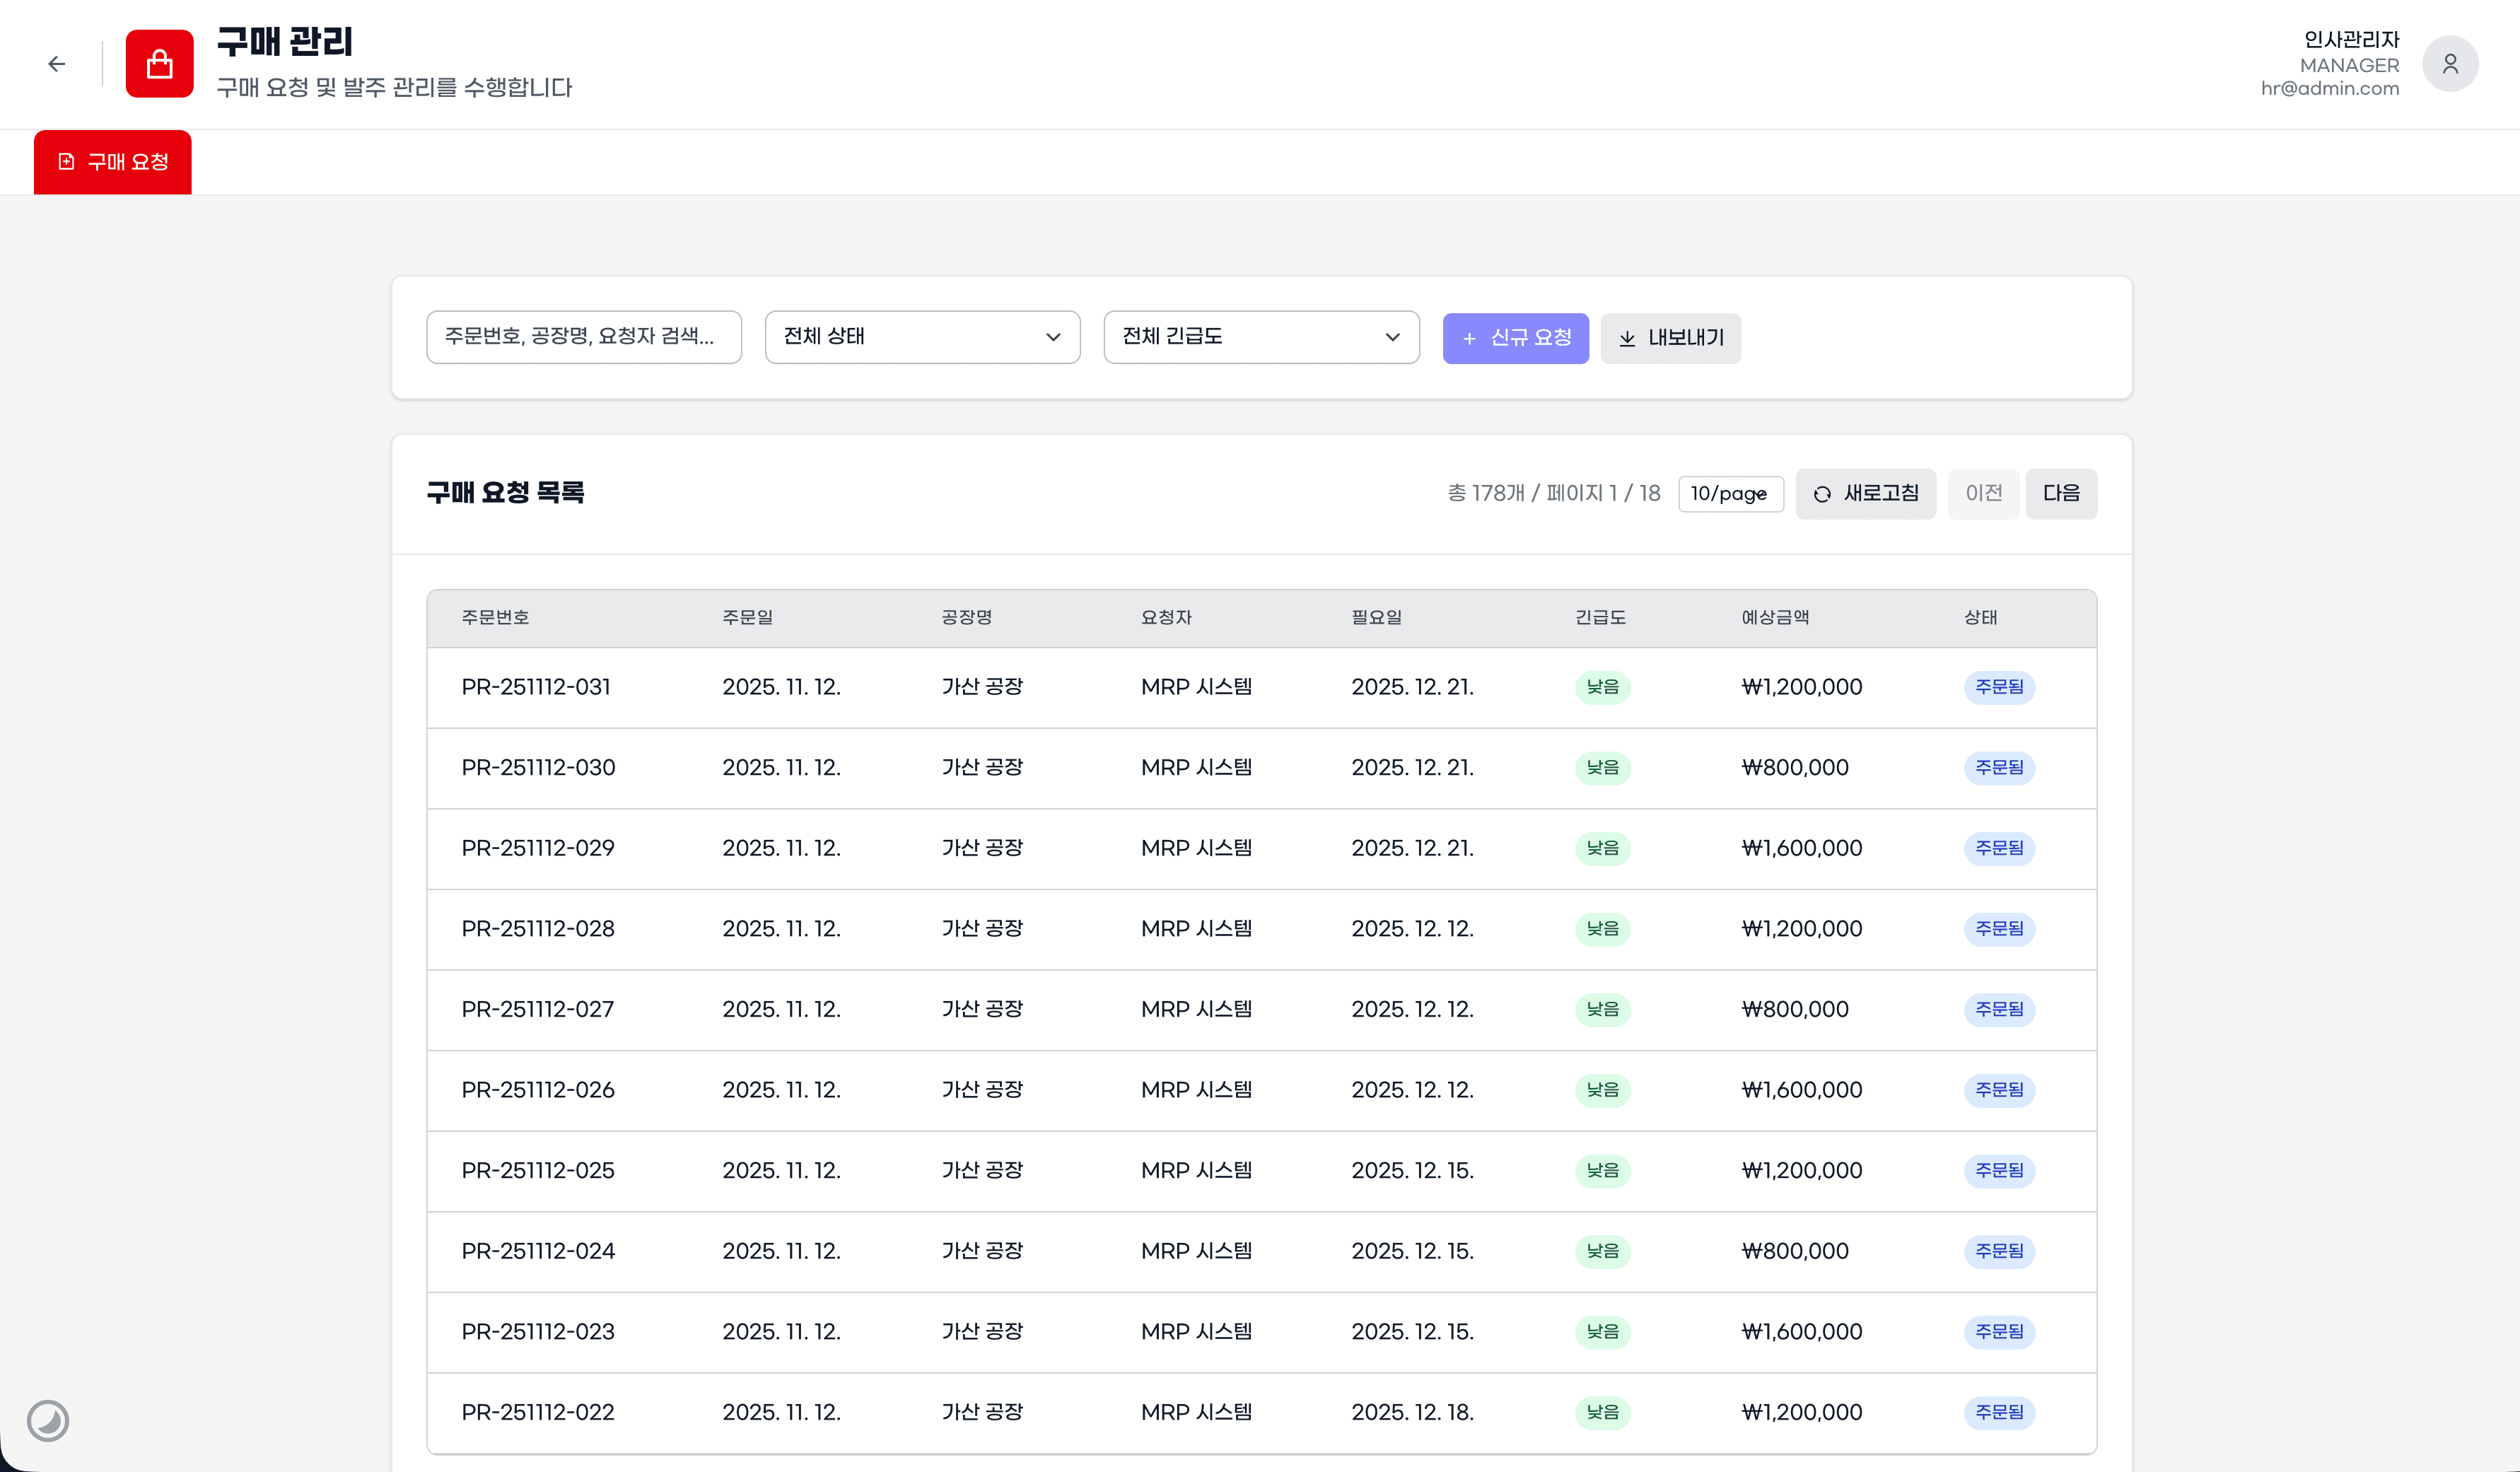Viewport: 2520px width, 1472px height.
Task: Focus the 주문번호 search input field
Action: click(x=583, y=337)
